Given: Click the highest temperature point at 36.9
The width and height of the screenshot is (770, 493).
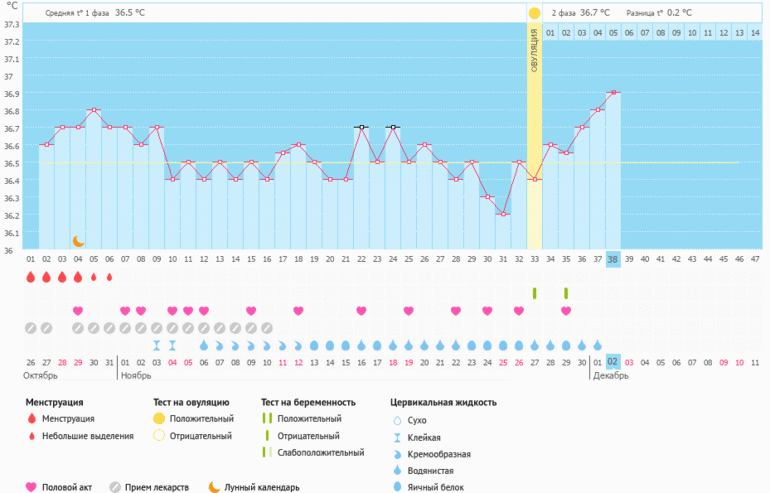Looking at the screenshot, I should pos(613,92).
